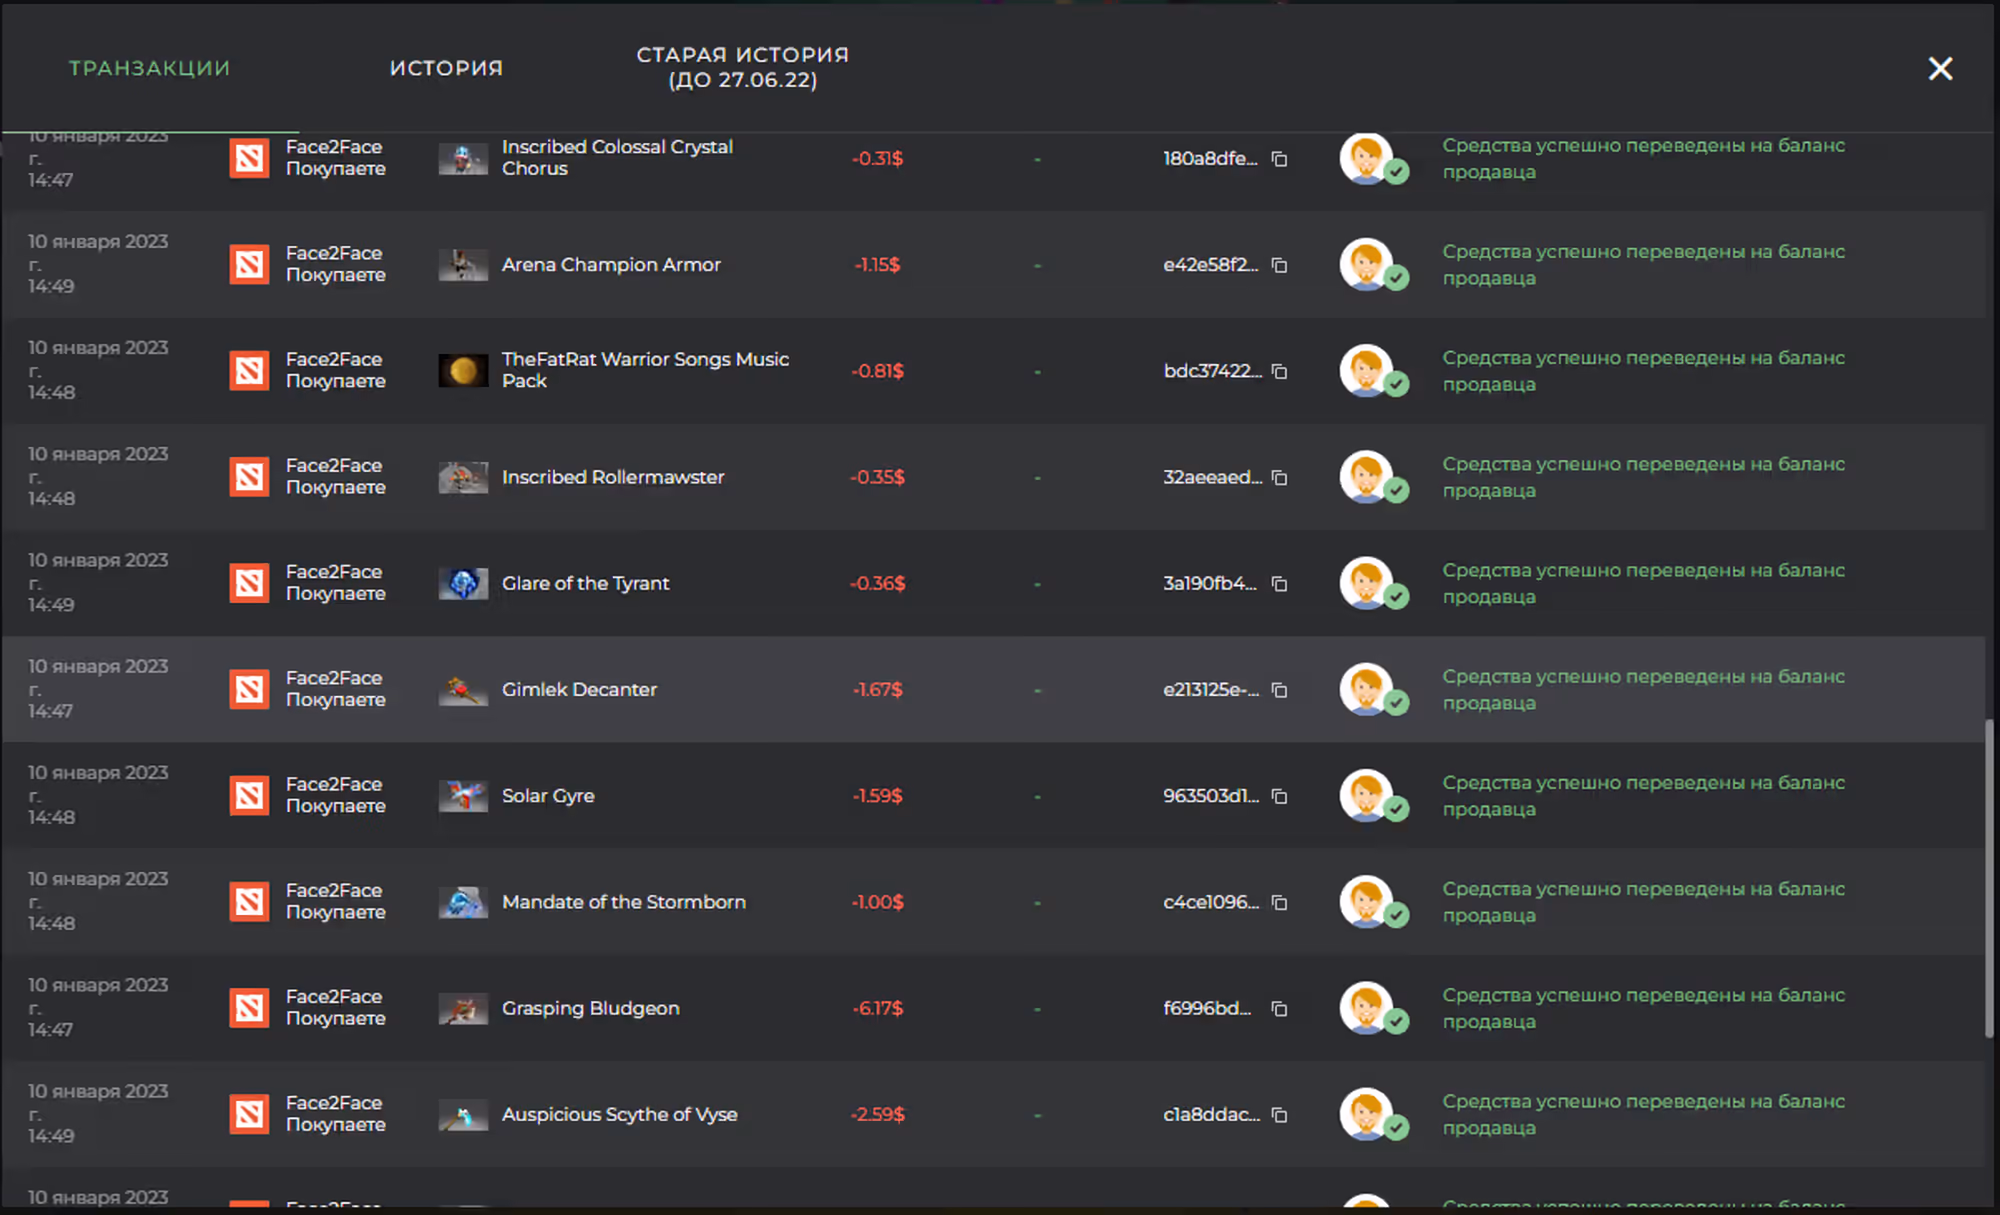Click seller avatar for Mandate of the Stormborn

pyautogui.click(x=1366, y=902)
